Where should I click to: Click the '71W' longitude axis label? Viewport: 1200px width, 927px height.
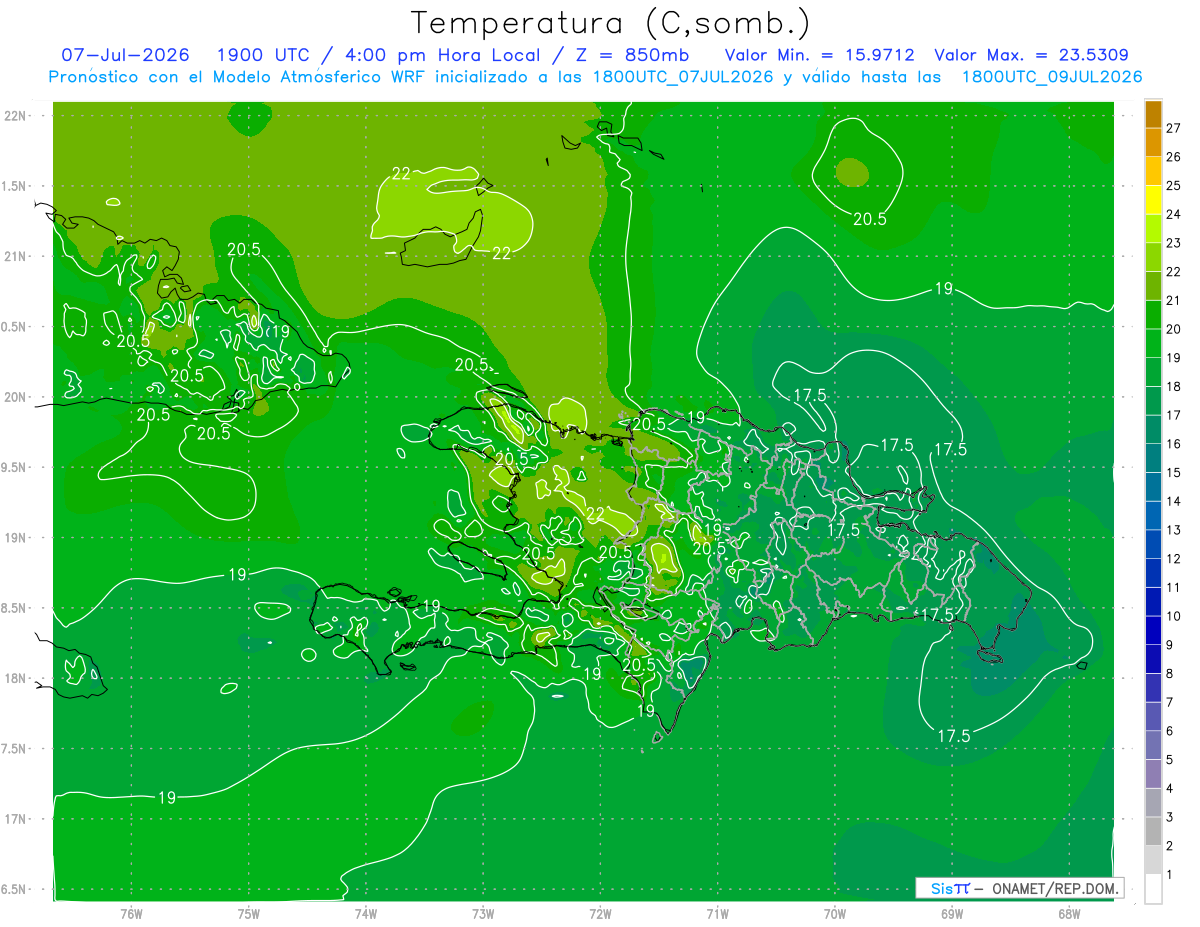(718, 914)
